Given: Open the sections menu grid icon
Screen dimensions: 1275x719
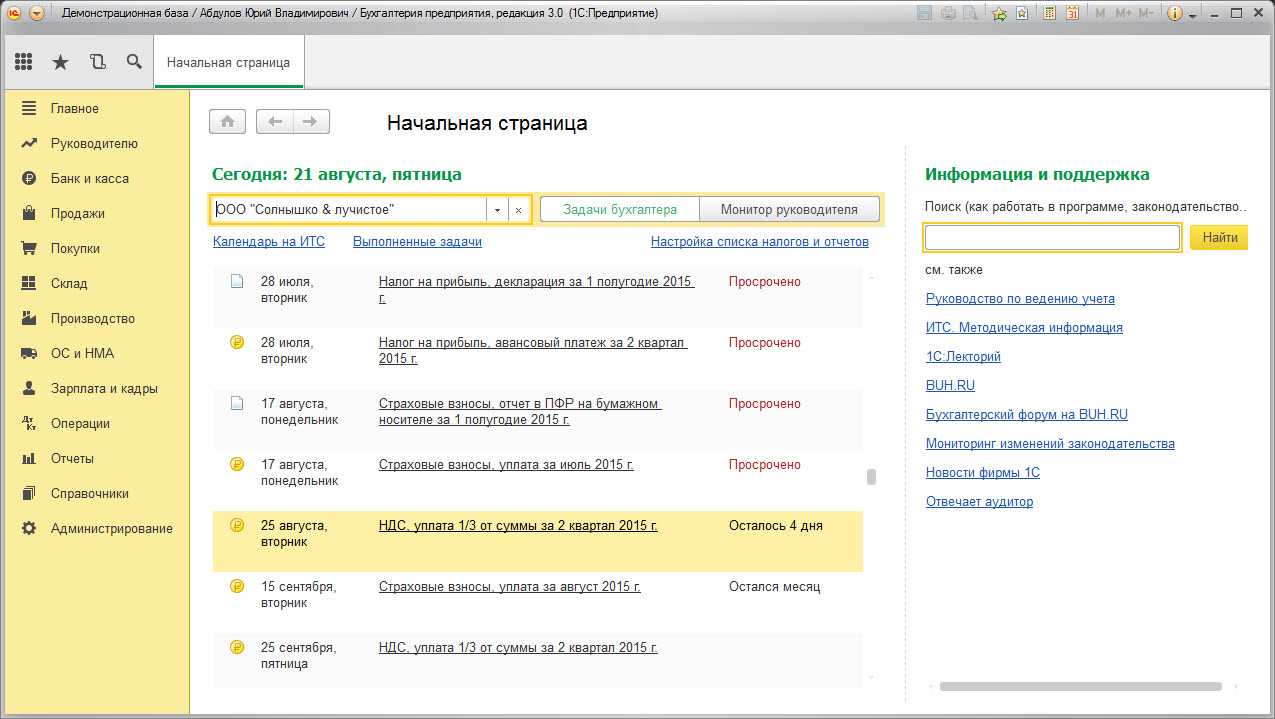Looking at the screenshot, I should pos(24,62).
